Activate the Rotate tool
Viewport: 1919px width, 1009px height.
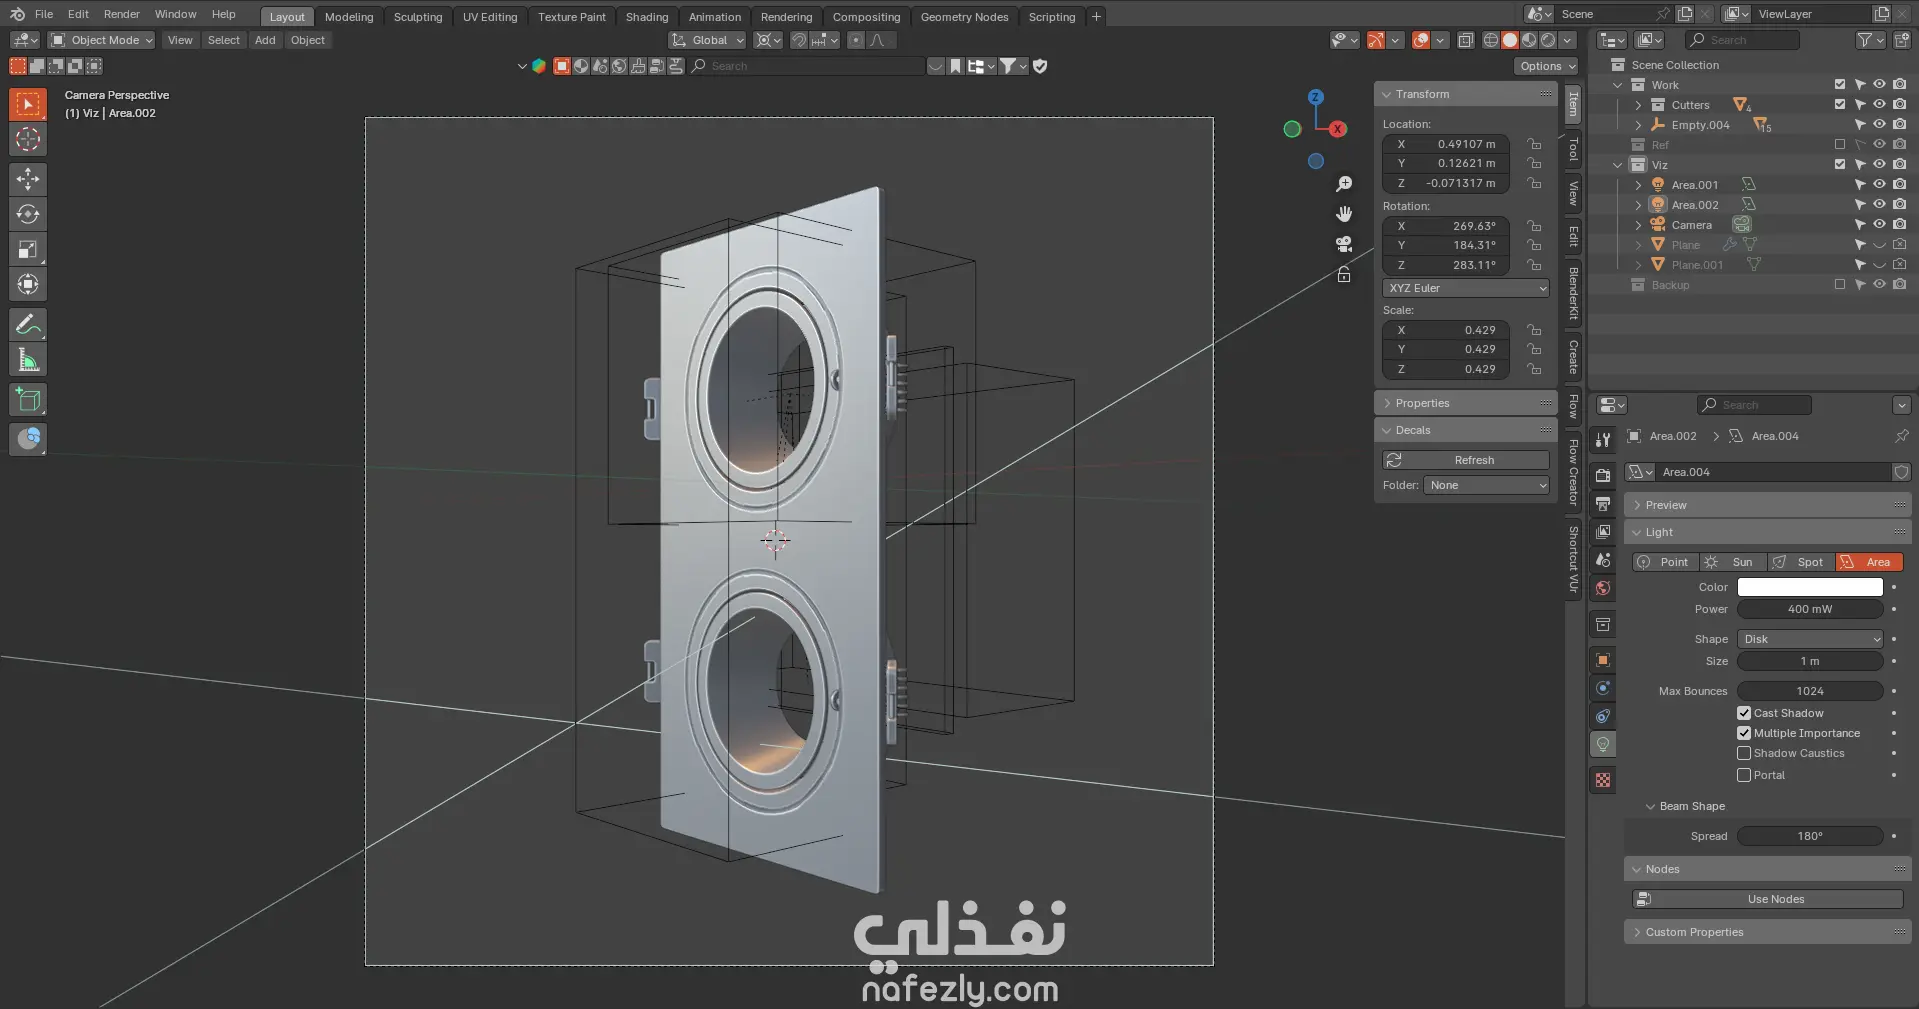click(28, 214)
